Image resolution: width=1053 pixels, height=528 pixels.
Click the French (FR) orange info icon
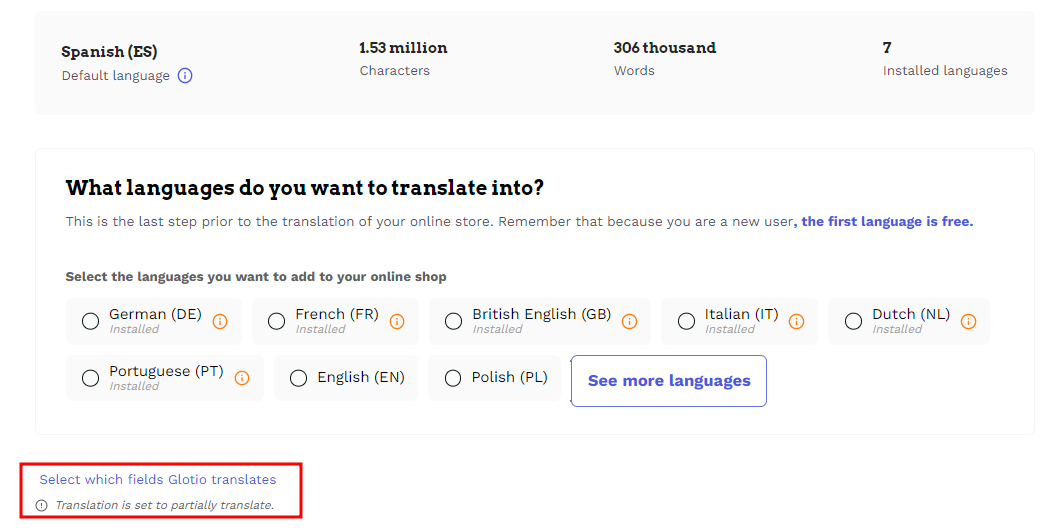[397, 322]
